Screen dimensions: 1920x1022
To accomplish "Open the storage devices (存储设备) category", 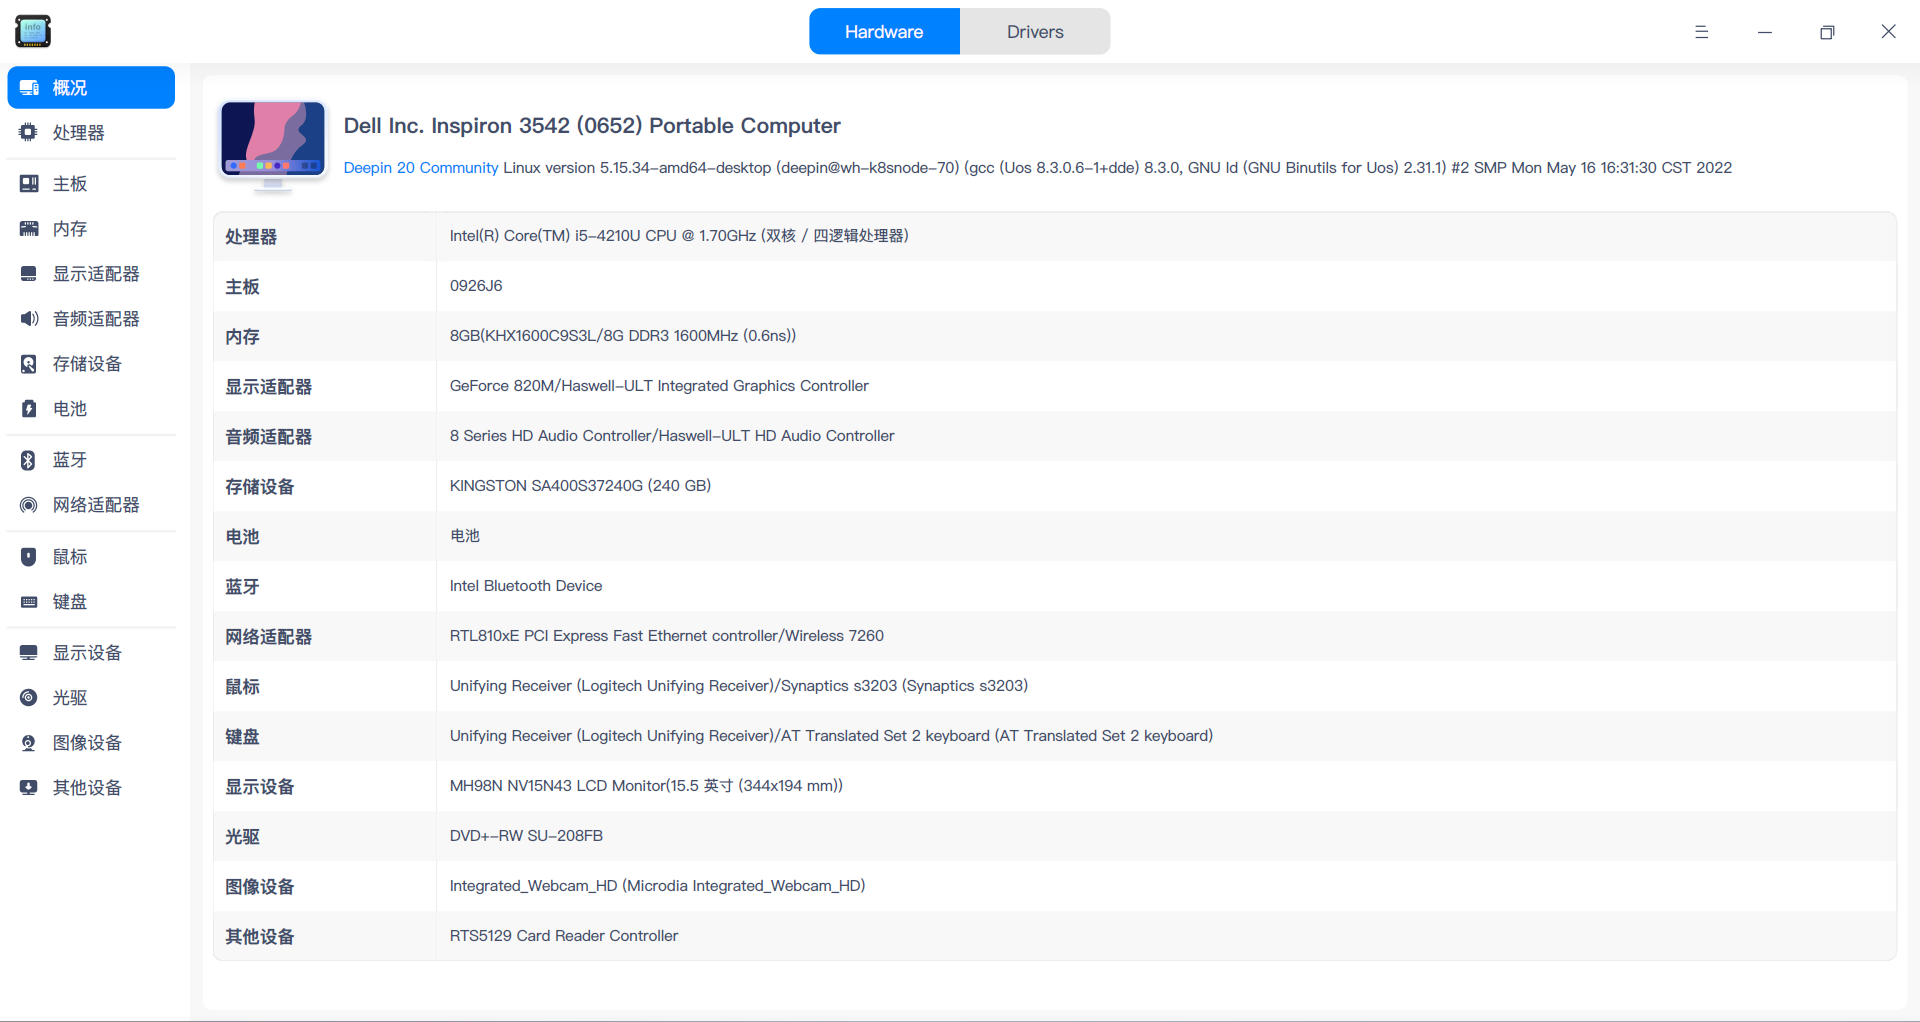I will (87, 364).
